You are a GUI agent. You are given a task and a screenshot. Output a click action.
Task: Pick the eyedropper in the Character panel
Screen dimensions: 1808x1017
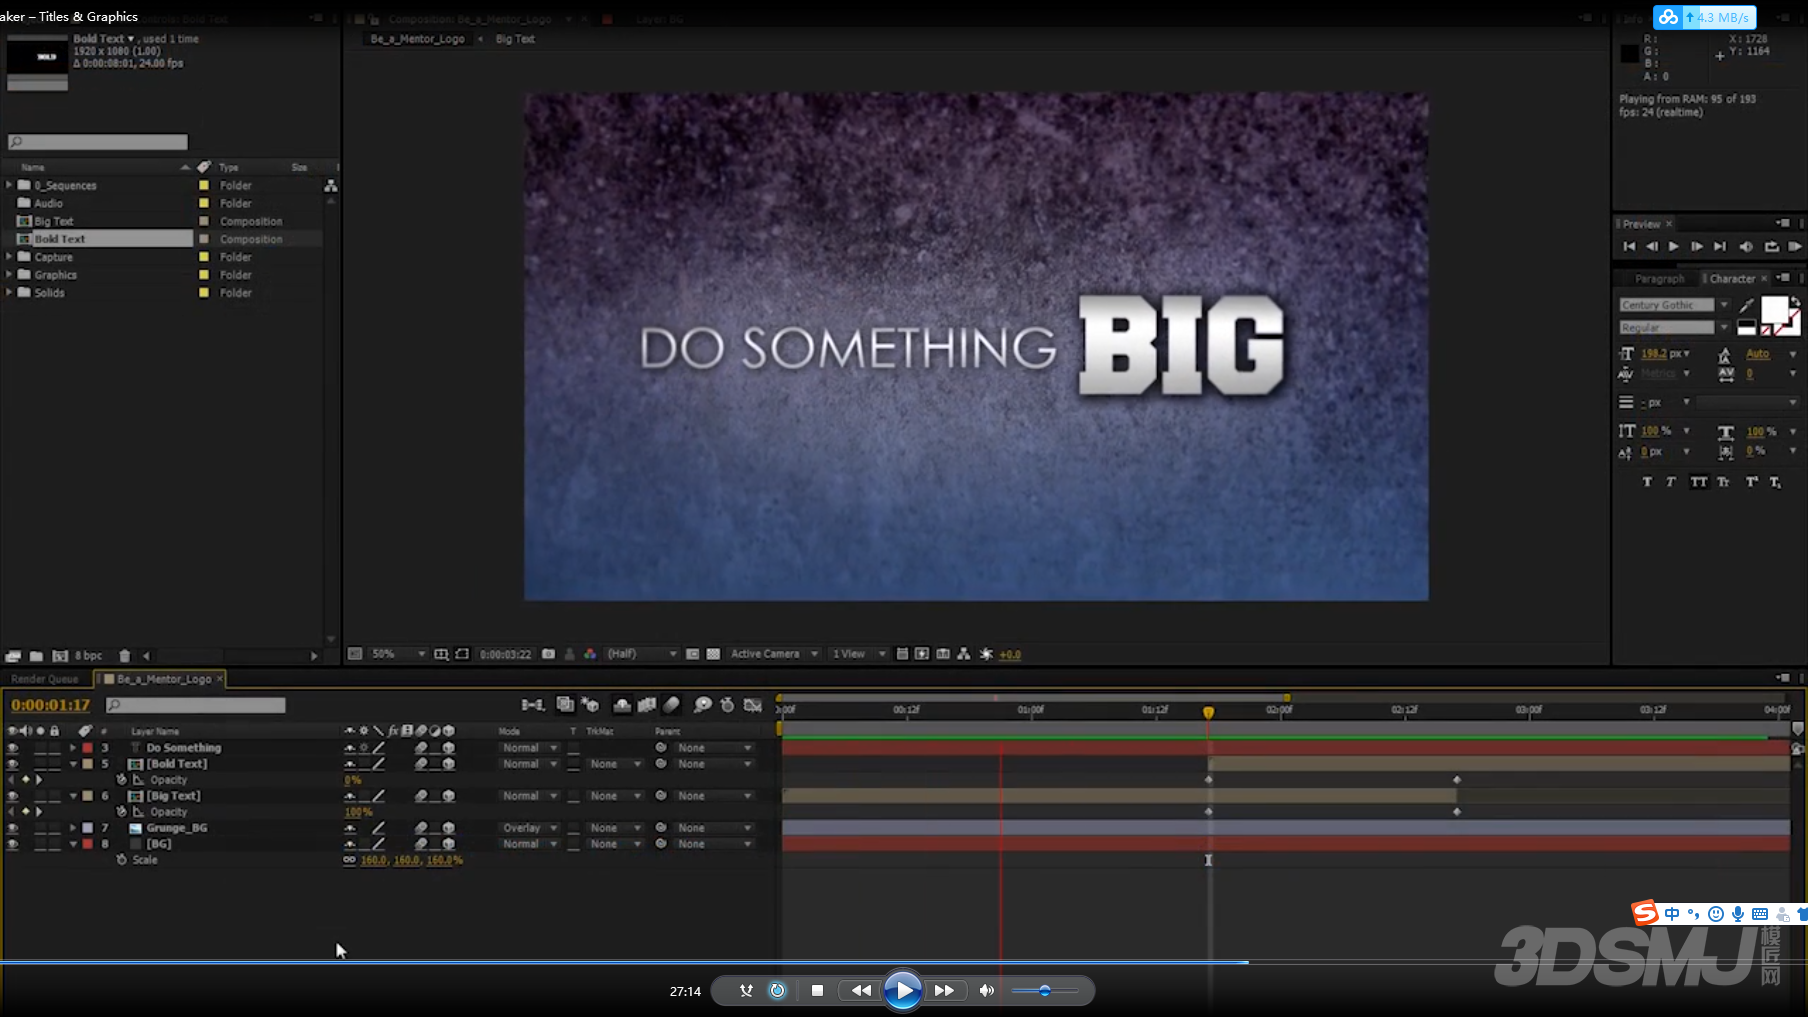[x=1746, y=305]
